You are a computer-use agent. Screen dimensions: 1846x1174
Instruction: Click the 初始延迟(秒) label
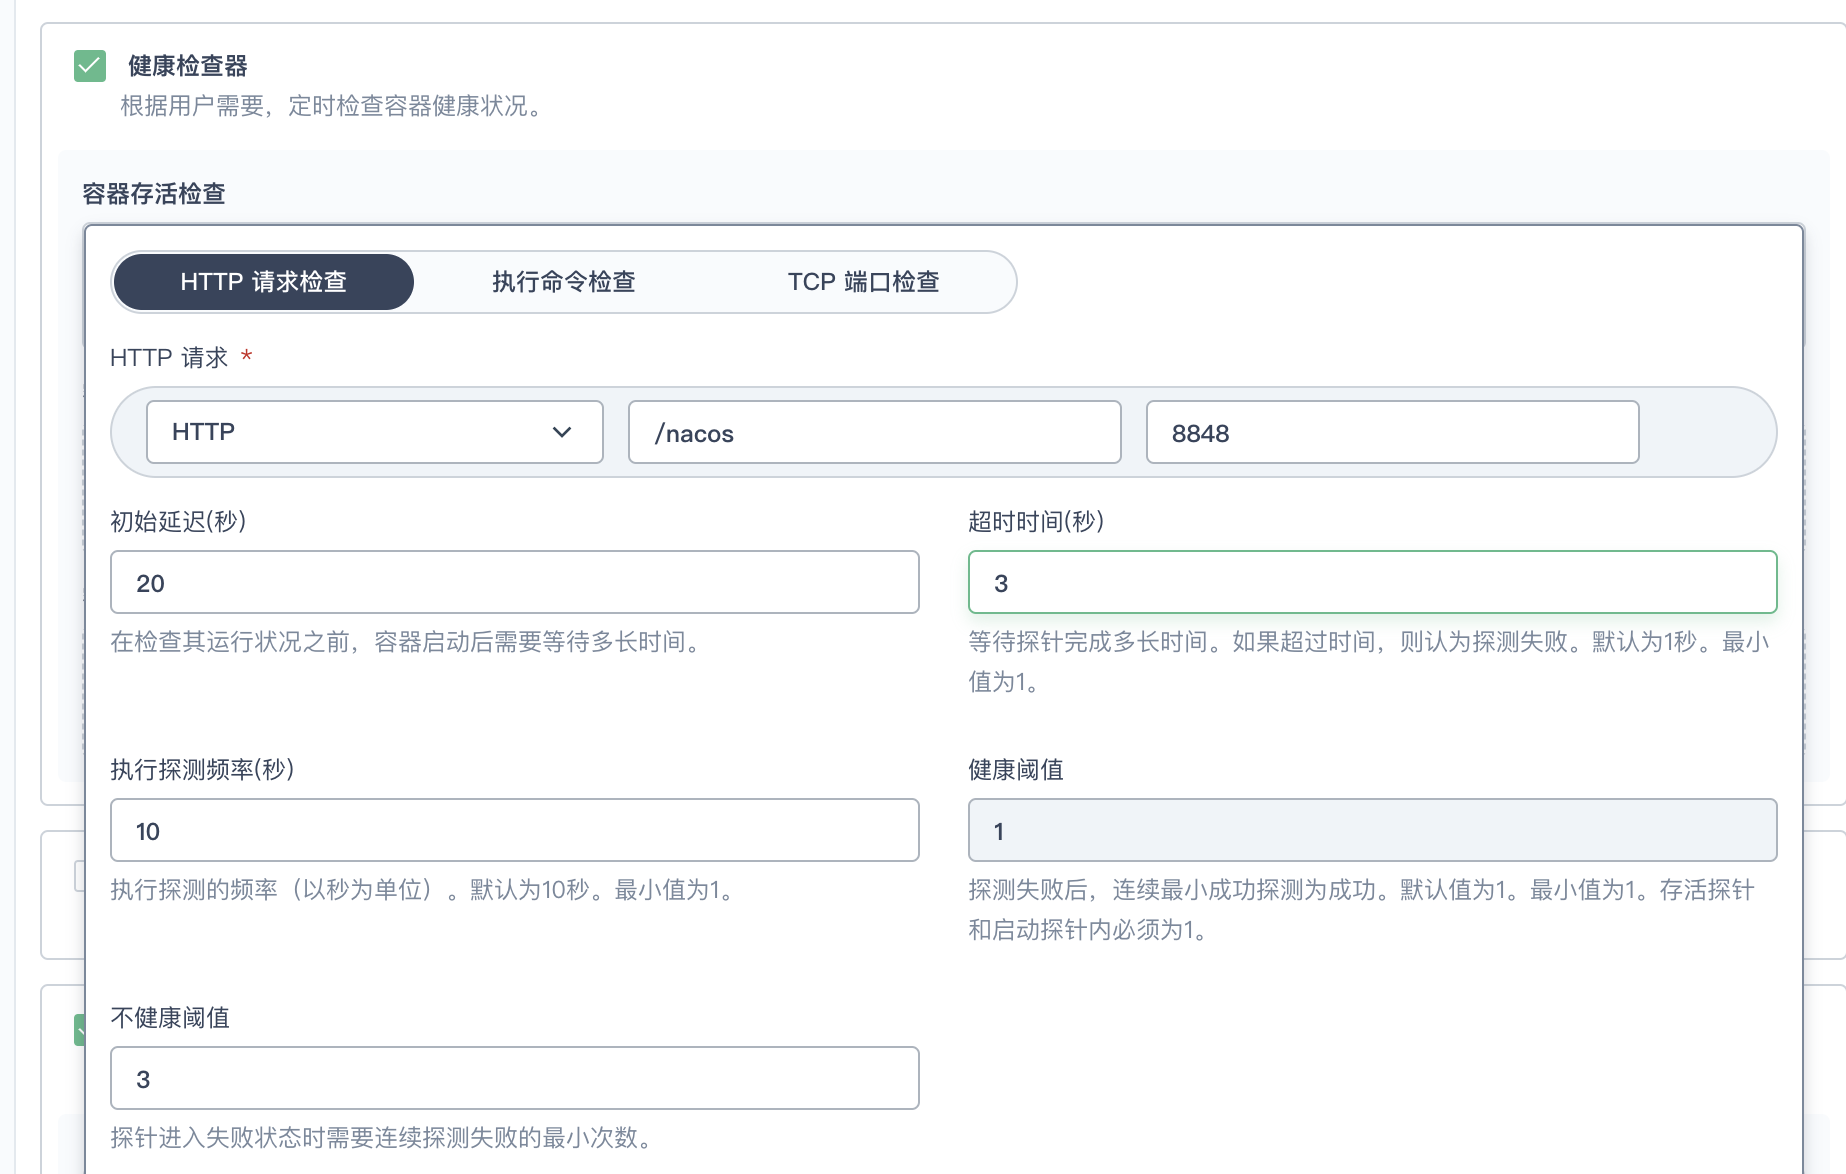tap(178, 522)
